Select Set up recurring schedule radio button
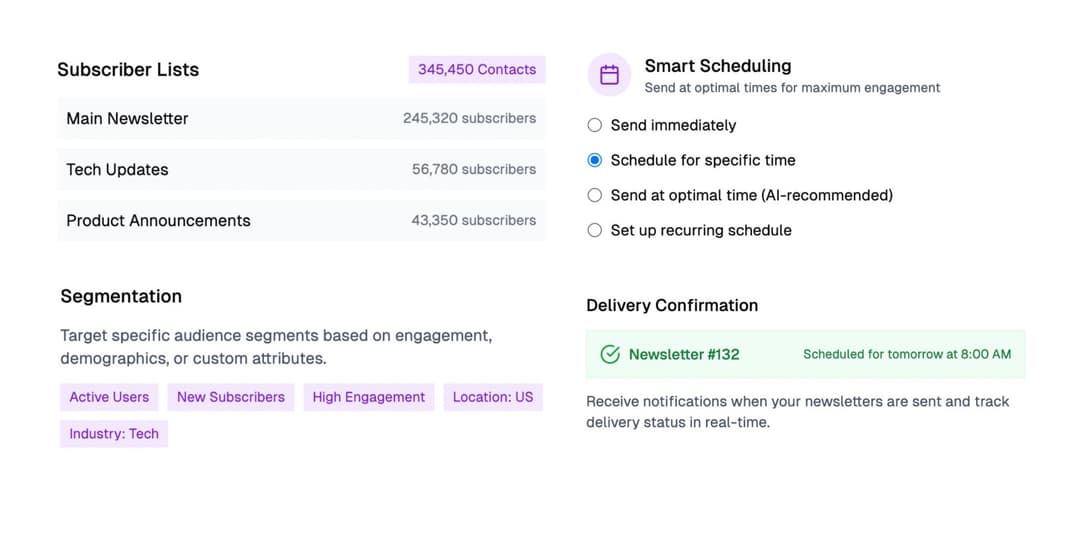This screenshot has height=537, width=1080. 594,231
